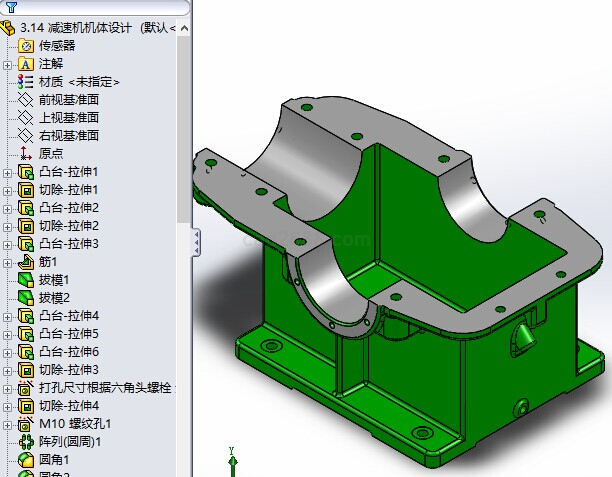The height and width of the screenshot is (477, 612).
Task: Click the panel collapse handle on splitter
Action: pyautogui.click(x=196, y=240)
